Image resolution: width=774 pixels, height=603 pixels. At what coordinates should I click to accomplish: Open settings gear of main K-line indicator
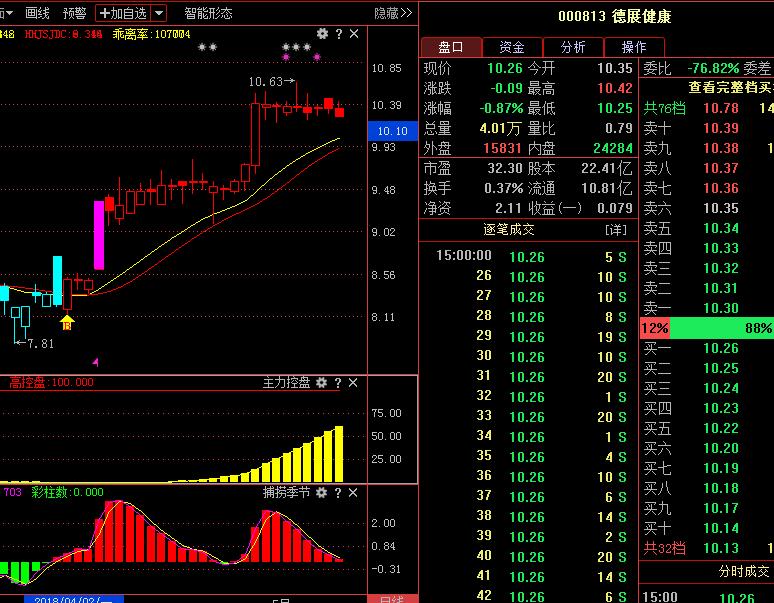(322, 34)
